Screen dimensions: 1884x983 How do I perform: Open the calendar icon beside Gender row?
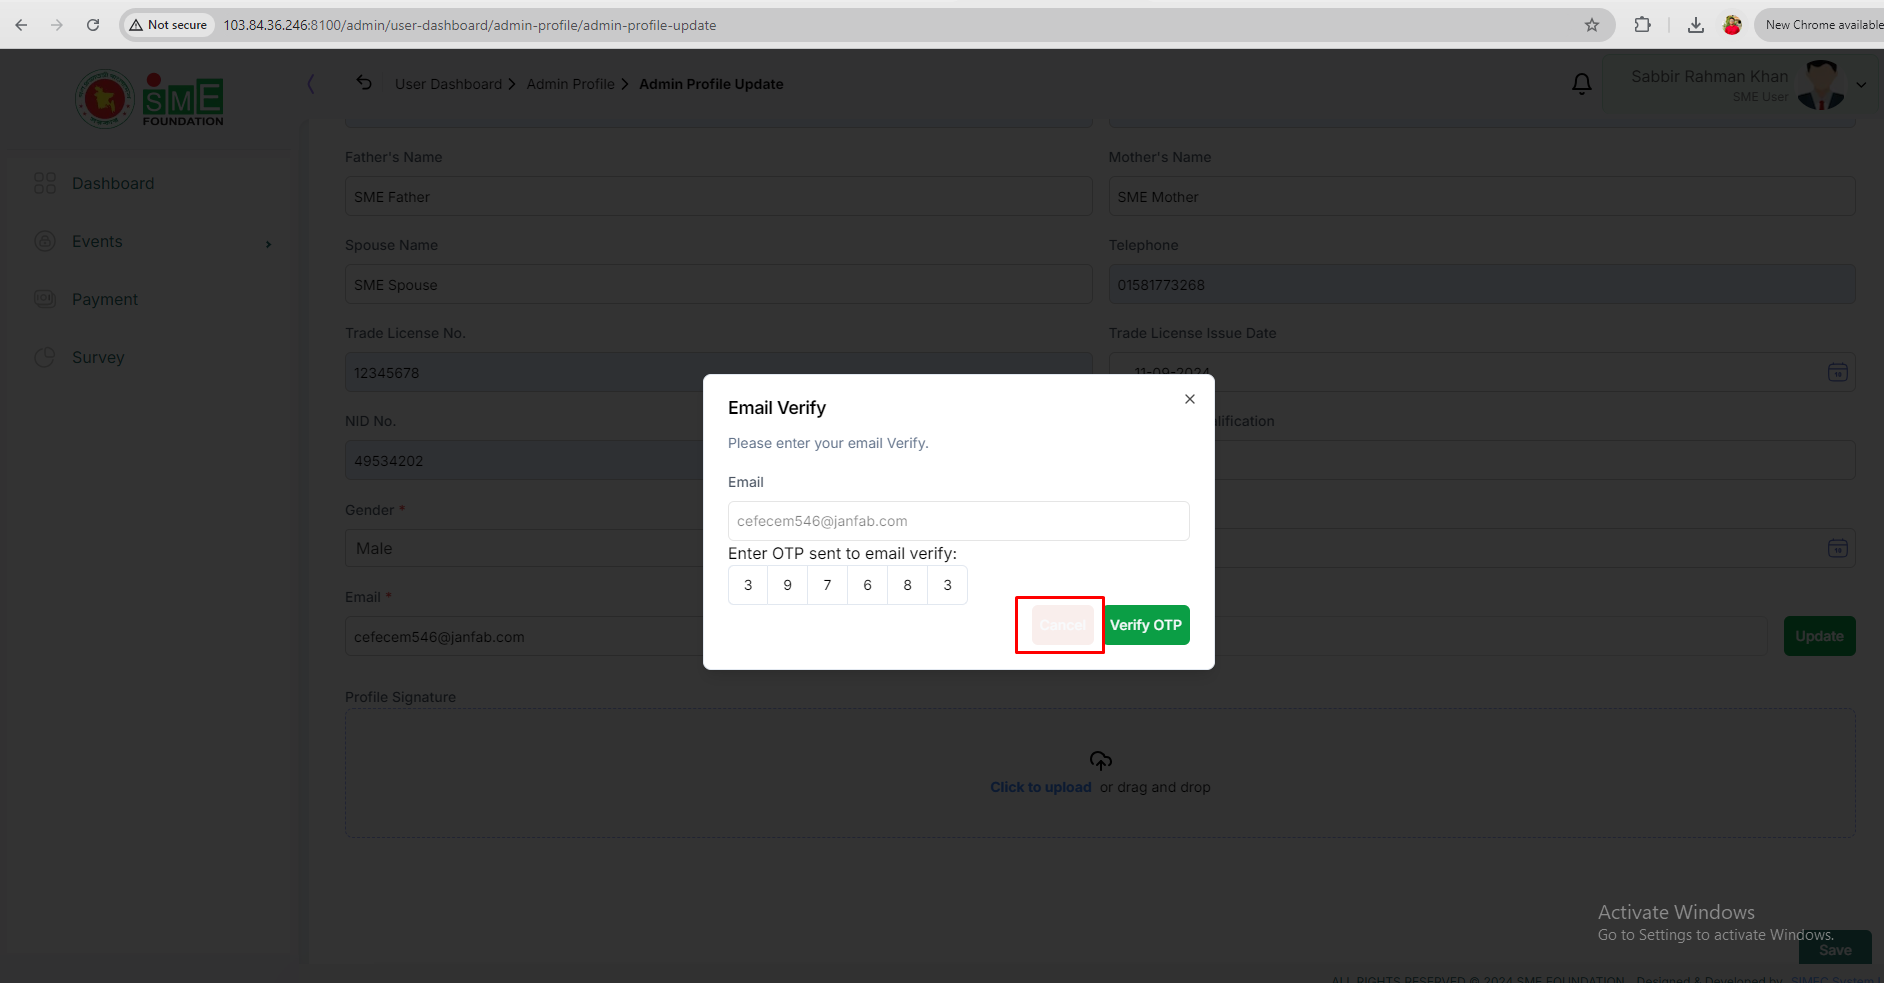click(x=1838, y=548)
